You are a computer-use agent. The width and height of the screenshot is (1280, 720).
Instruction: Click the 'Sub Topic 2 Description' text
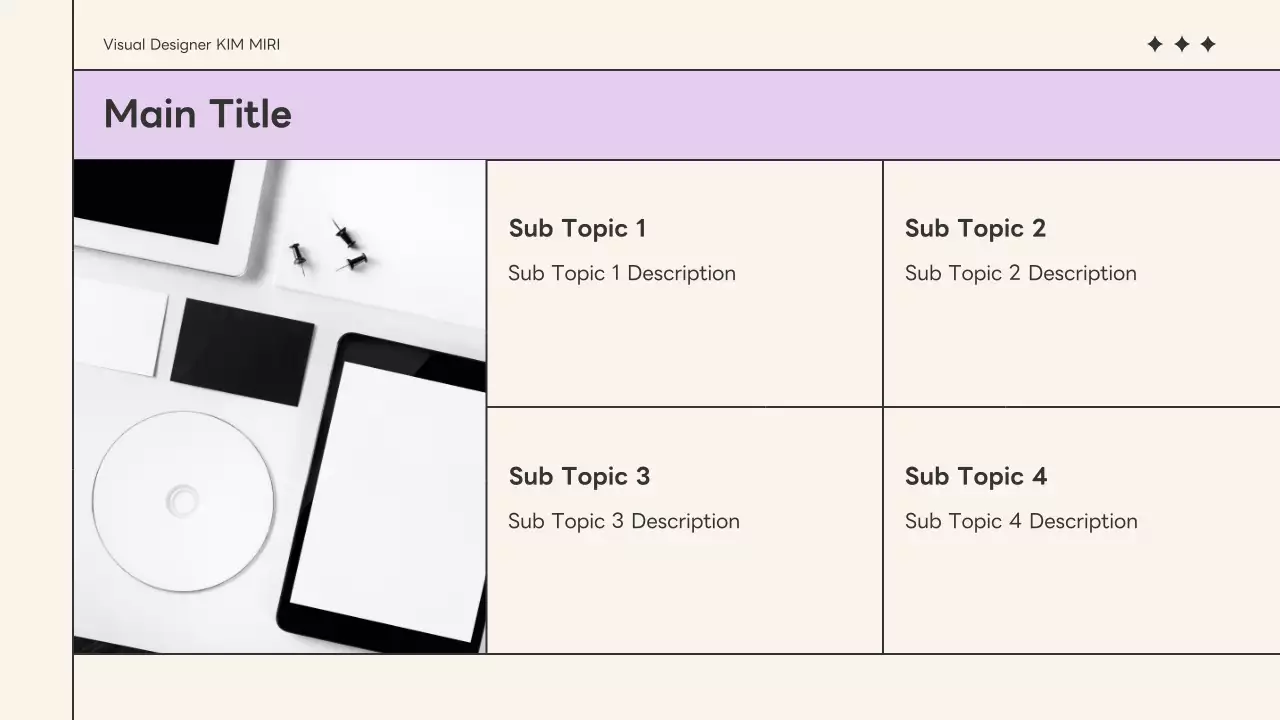pos(1020,273)
